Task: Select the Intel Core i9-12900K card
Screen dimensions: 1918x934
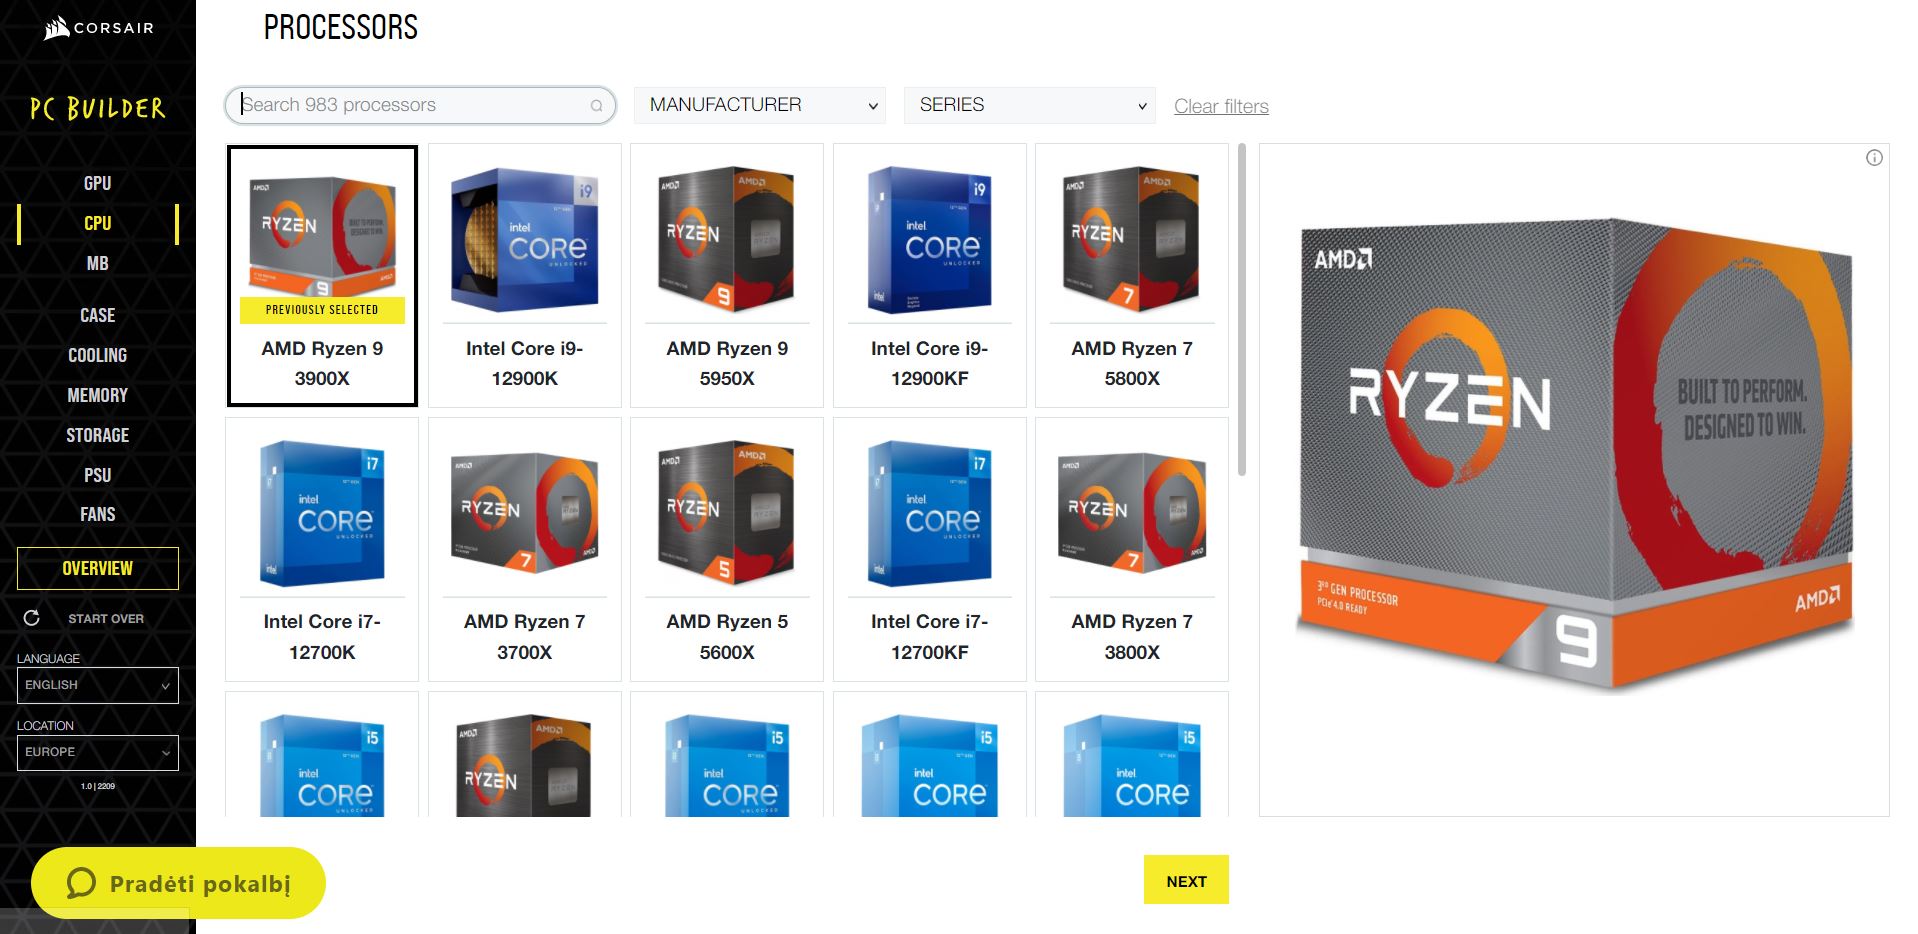Action: click(x=525, y=276)
